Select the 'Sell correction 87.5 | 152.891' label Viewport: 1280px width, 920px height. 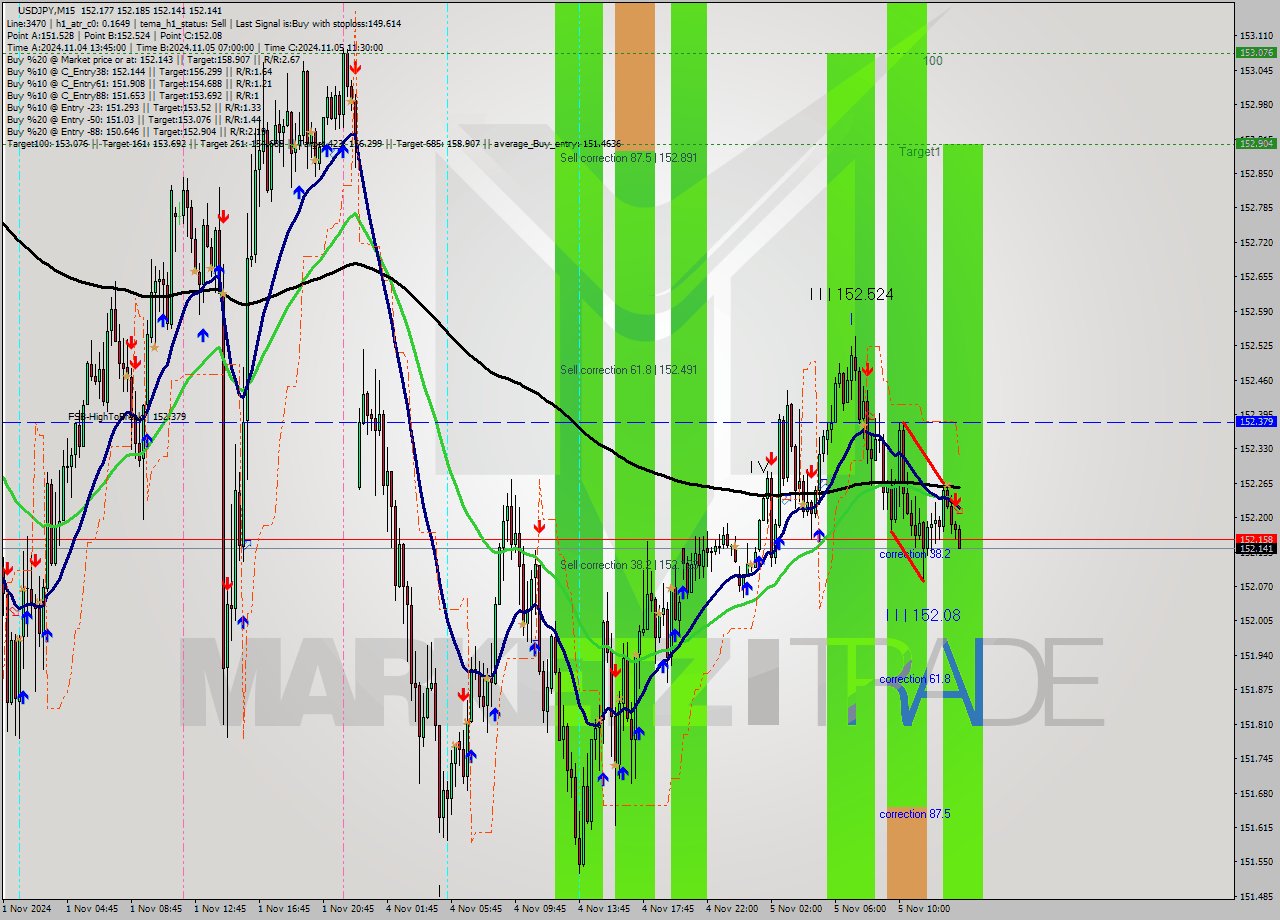click(628, 158)
